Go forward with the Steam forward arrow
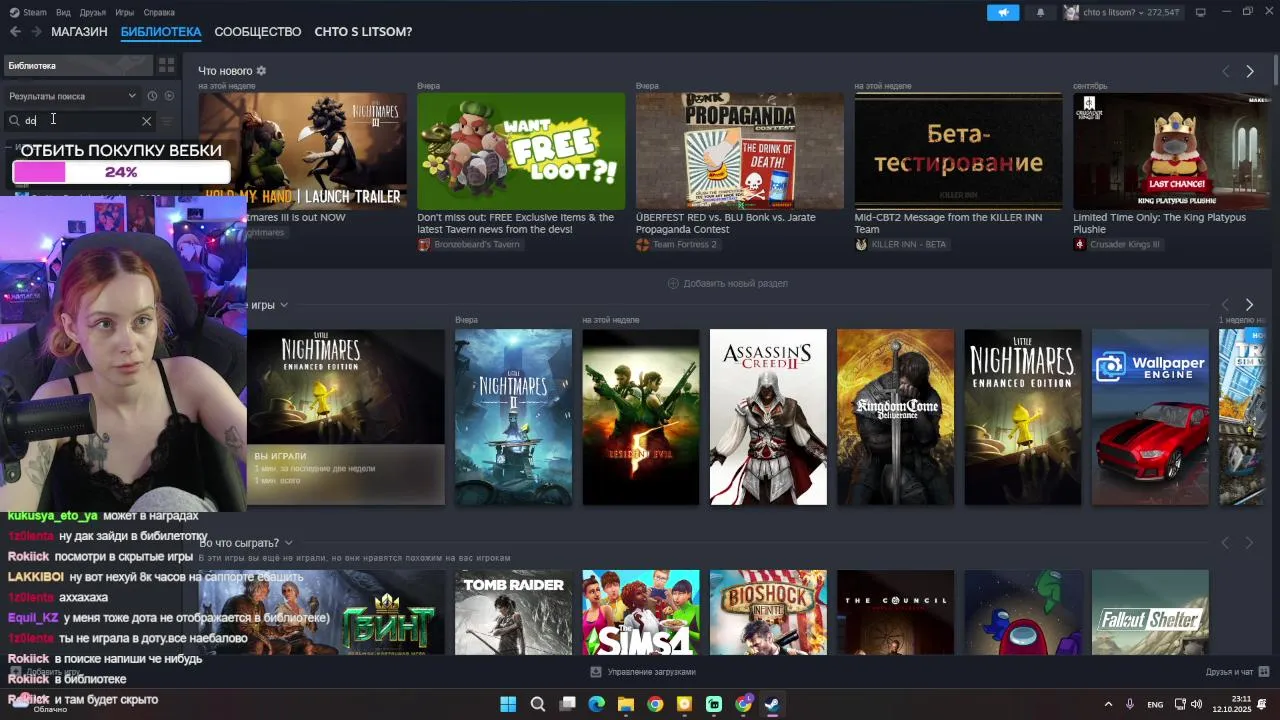This screenshot has height=720, width=1280. pyautogui.click(x=36, y=32)
